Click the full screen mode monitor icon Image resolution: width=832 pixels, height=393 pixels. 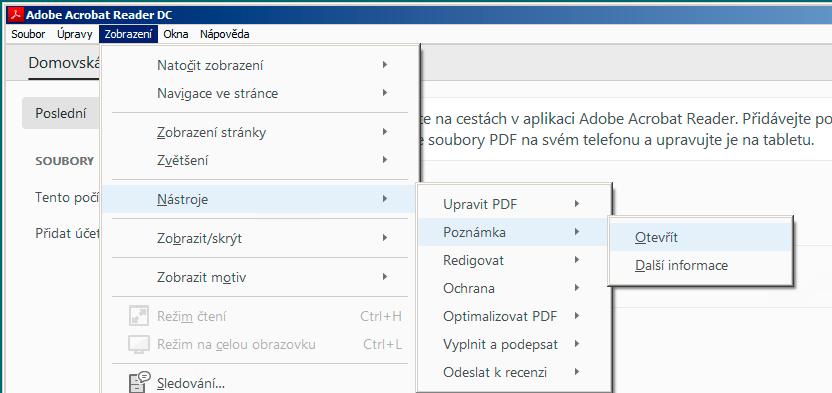(139, 345)
